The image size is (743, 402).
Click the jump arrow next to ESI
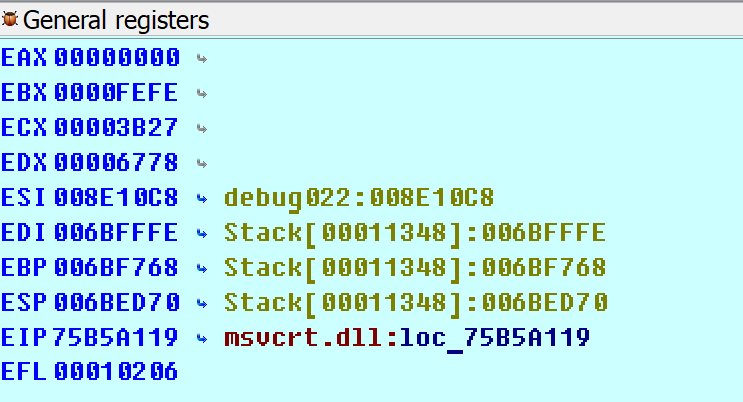pyautogui.click(x=201, y=198)
